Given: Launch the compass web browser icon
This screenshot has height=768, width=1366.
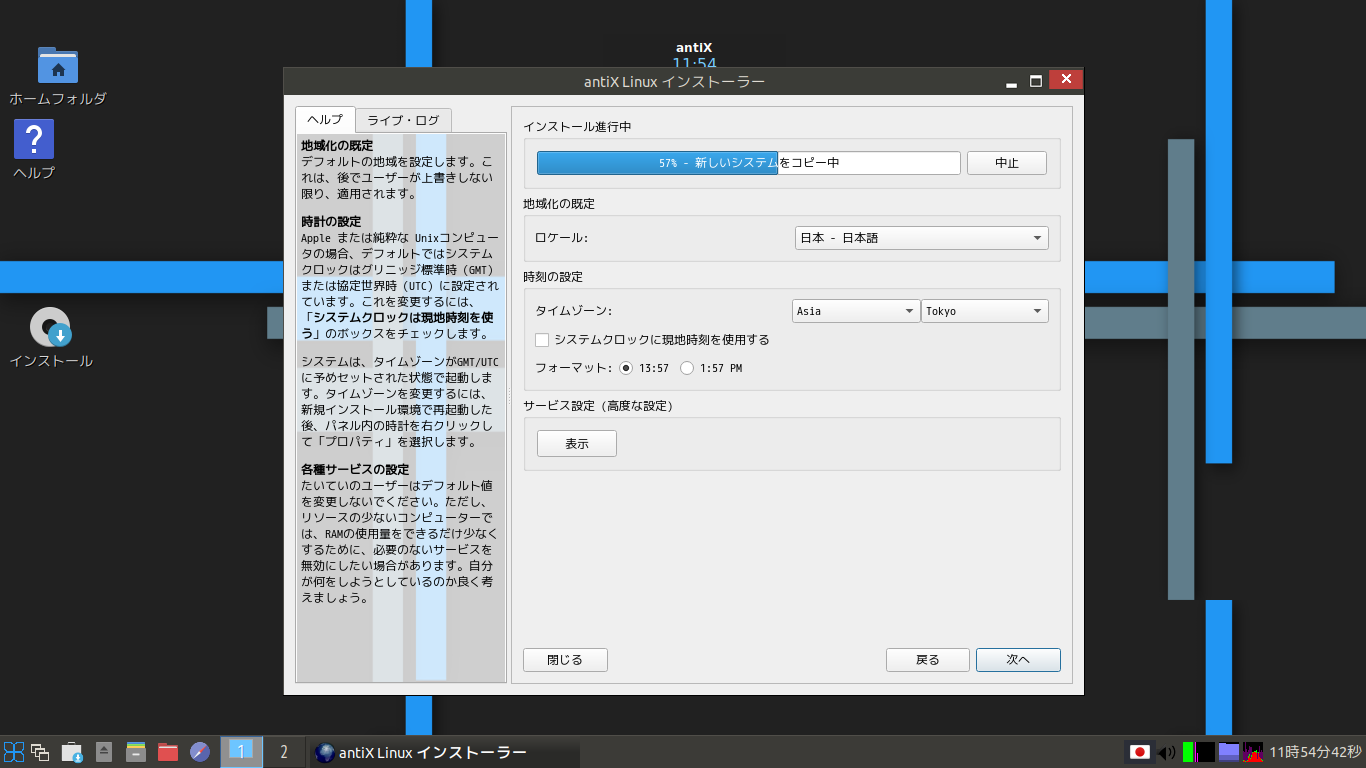Looking at the screenshot, I should (x=200, y=752).
